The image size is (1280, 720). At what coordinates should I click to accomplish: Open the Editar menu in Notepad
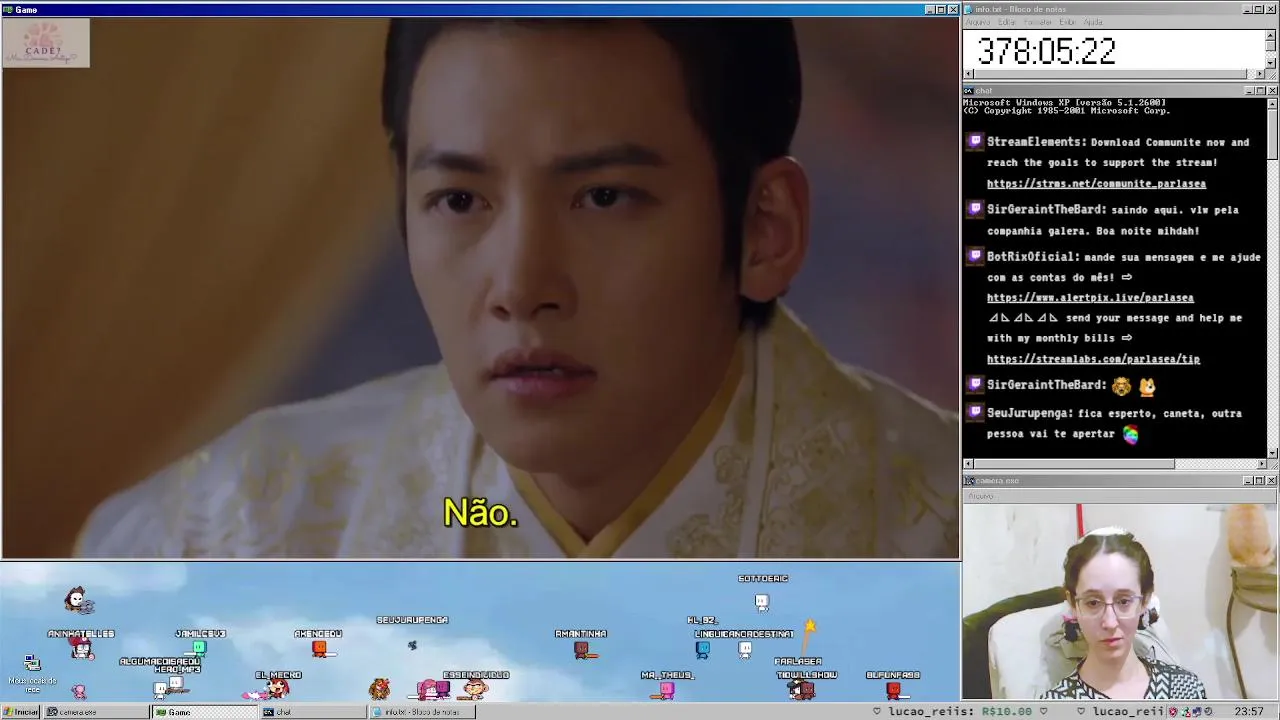(x=1008, y=22)
